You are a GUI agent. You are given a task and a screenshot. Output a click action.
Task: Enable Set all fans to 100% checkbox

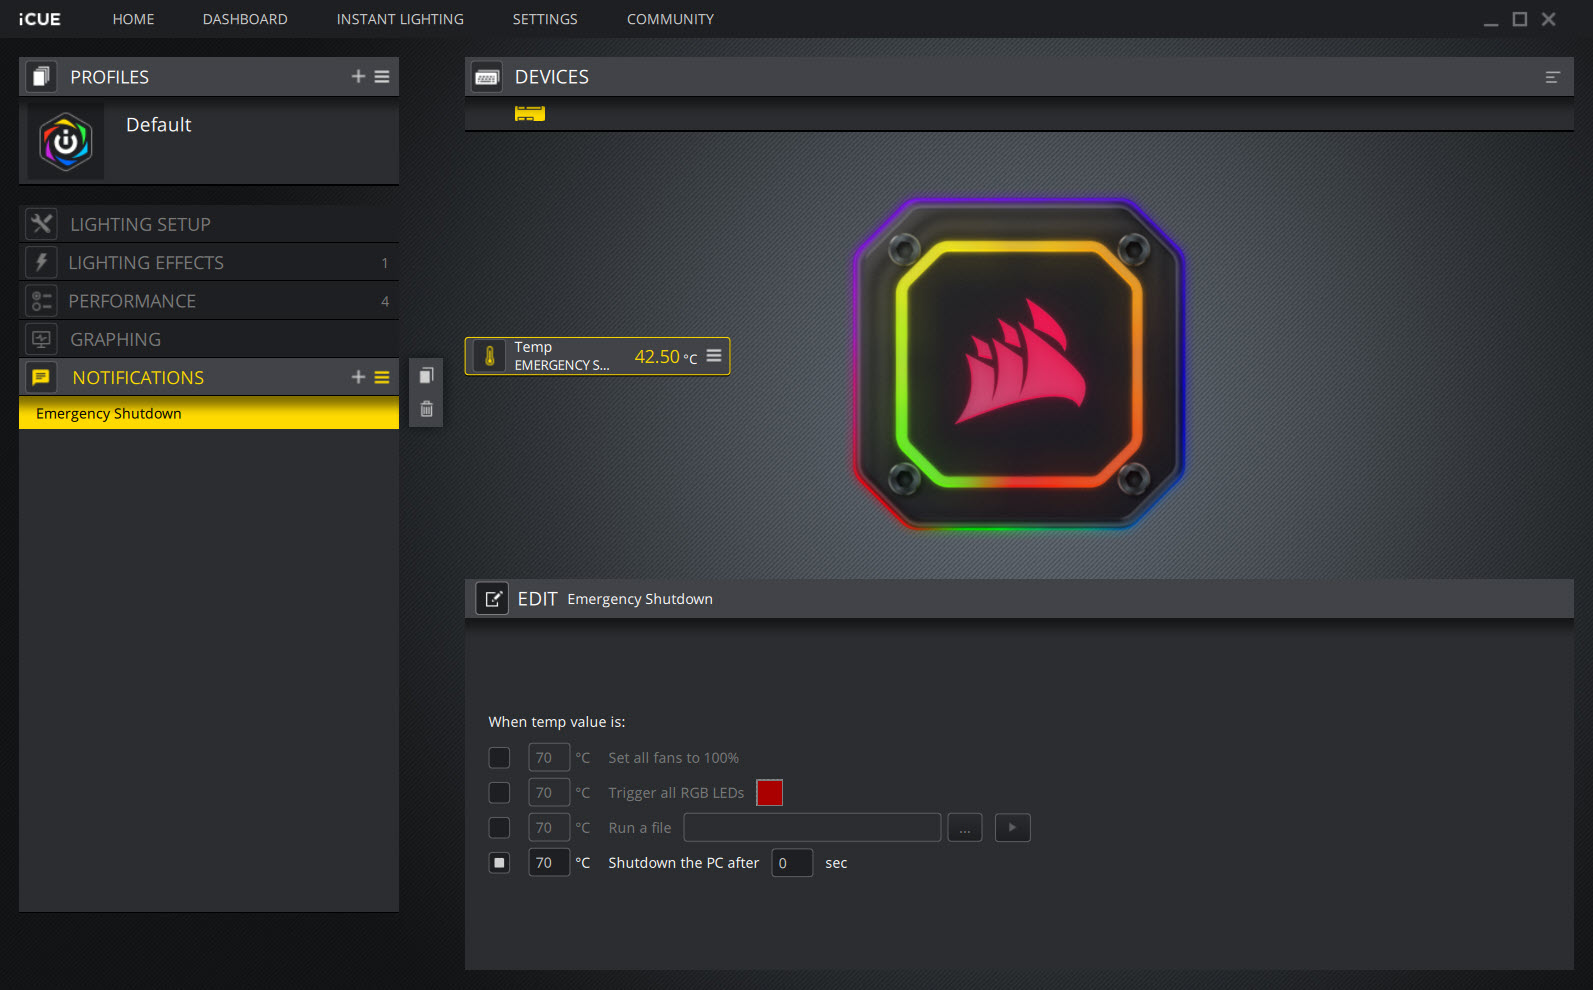[499, 758]
